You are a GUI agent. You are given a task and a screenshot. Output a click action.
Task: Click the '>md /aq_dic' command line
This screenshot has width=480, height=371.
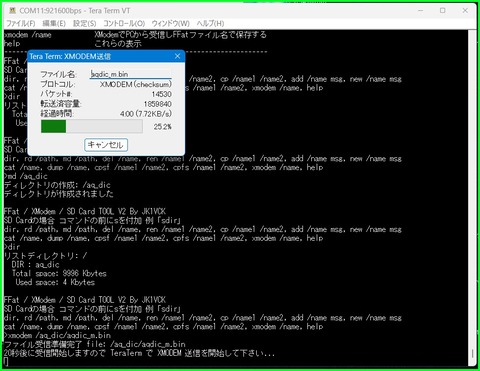[26, 176]
